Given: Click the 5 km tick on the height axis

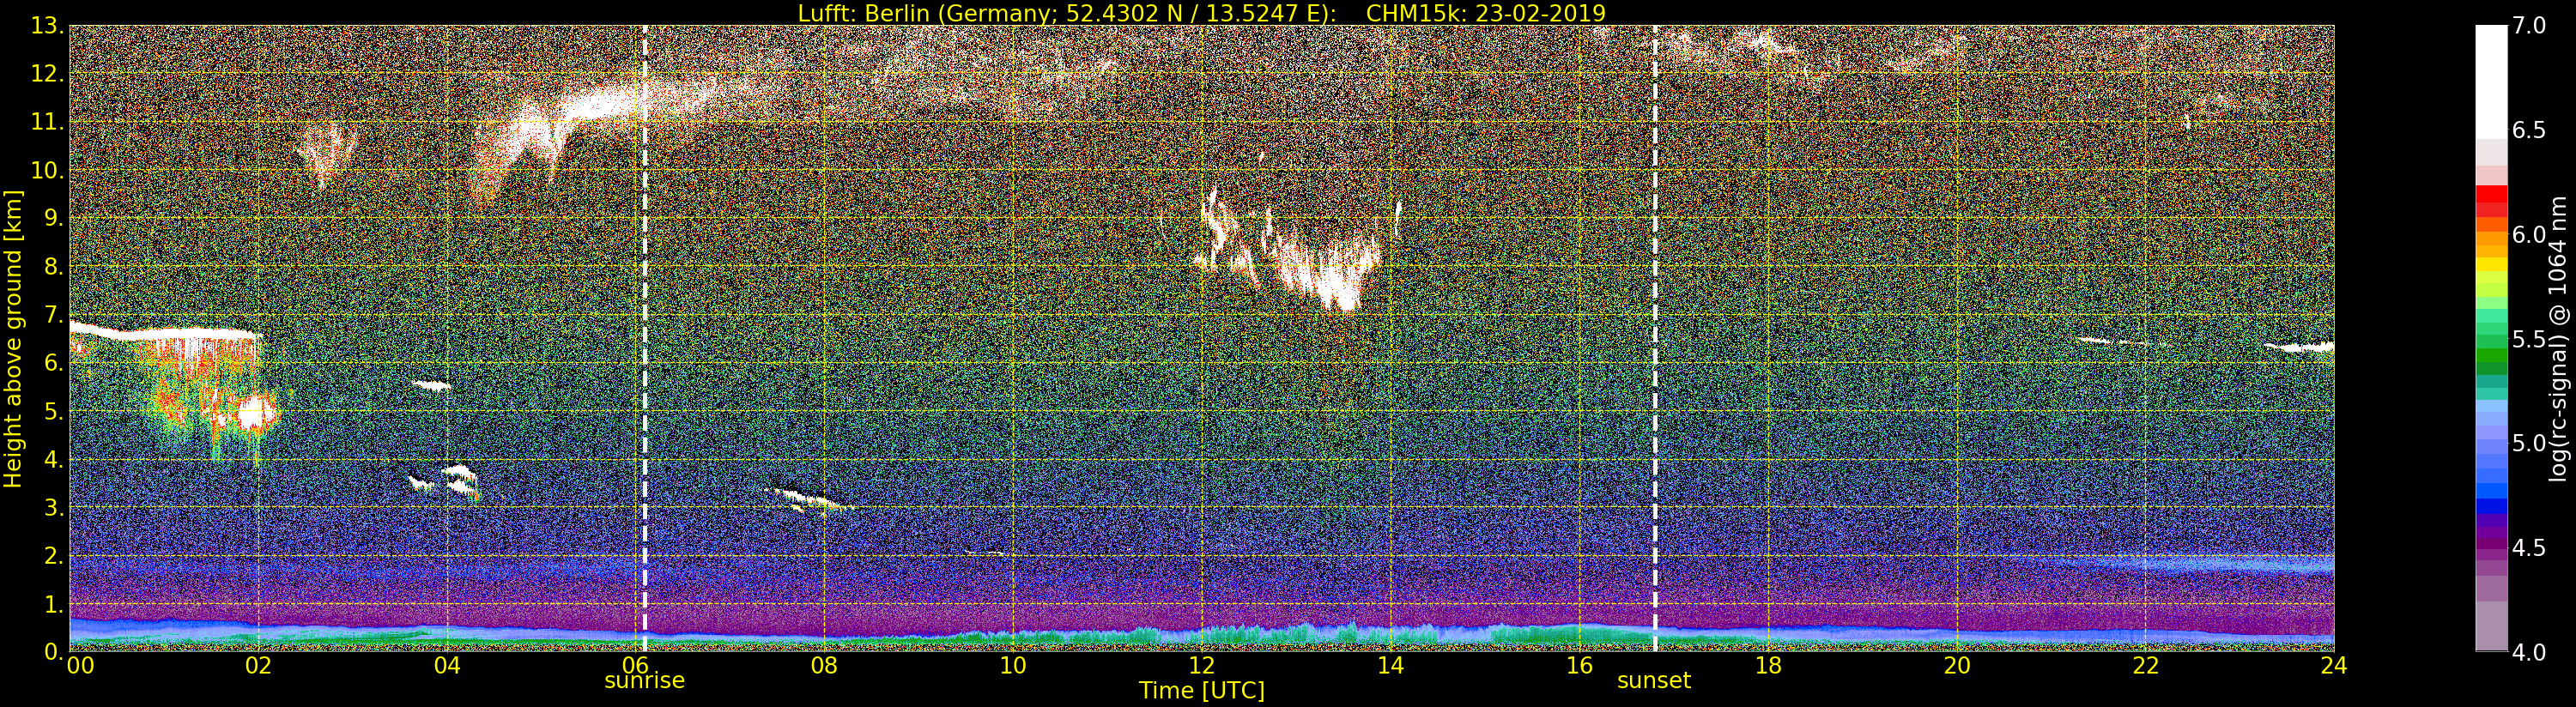Looking at the screenshot, I should click(53, 411).
